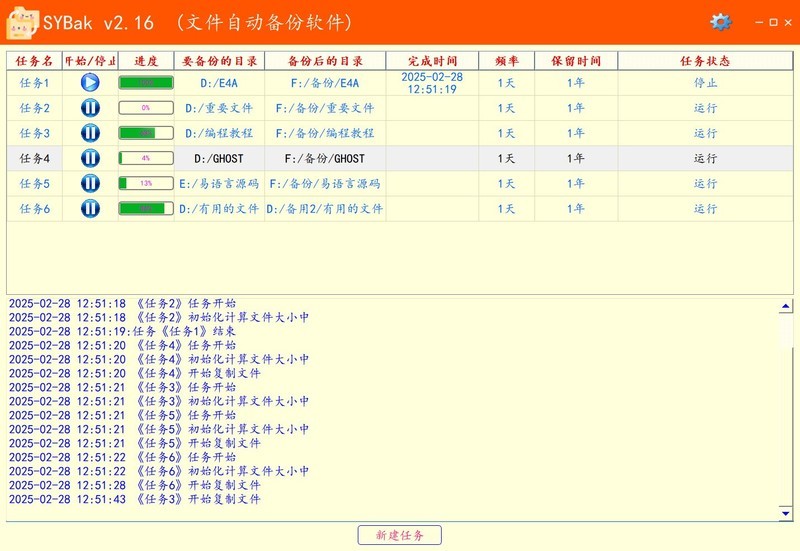800x551 pixels.
Task: Click the 任务状态 column header
Action: click(x=705, y=61)
